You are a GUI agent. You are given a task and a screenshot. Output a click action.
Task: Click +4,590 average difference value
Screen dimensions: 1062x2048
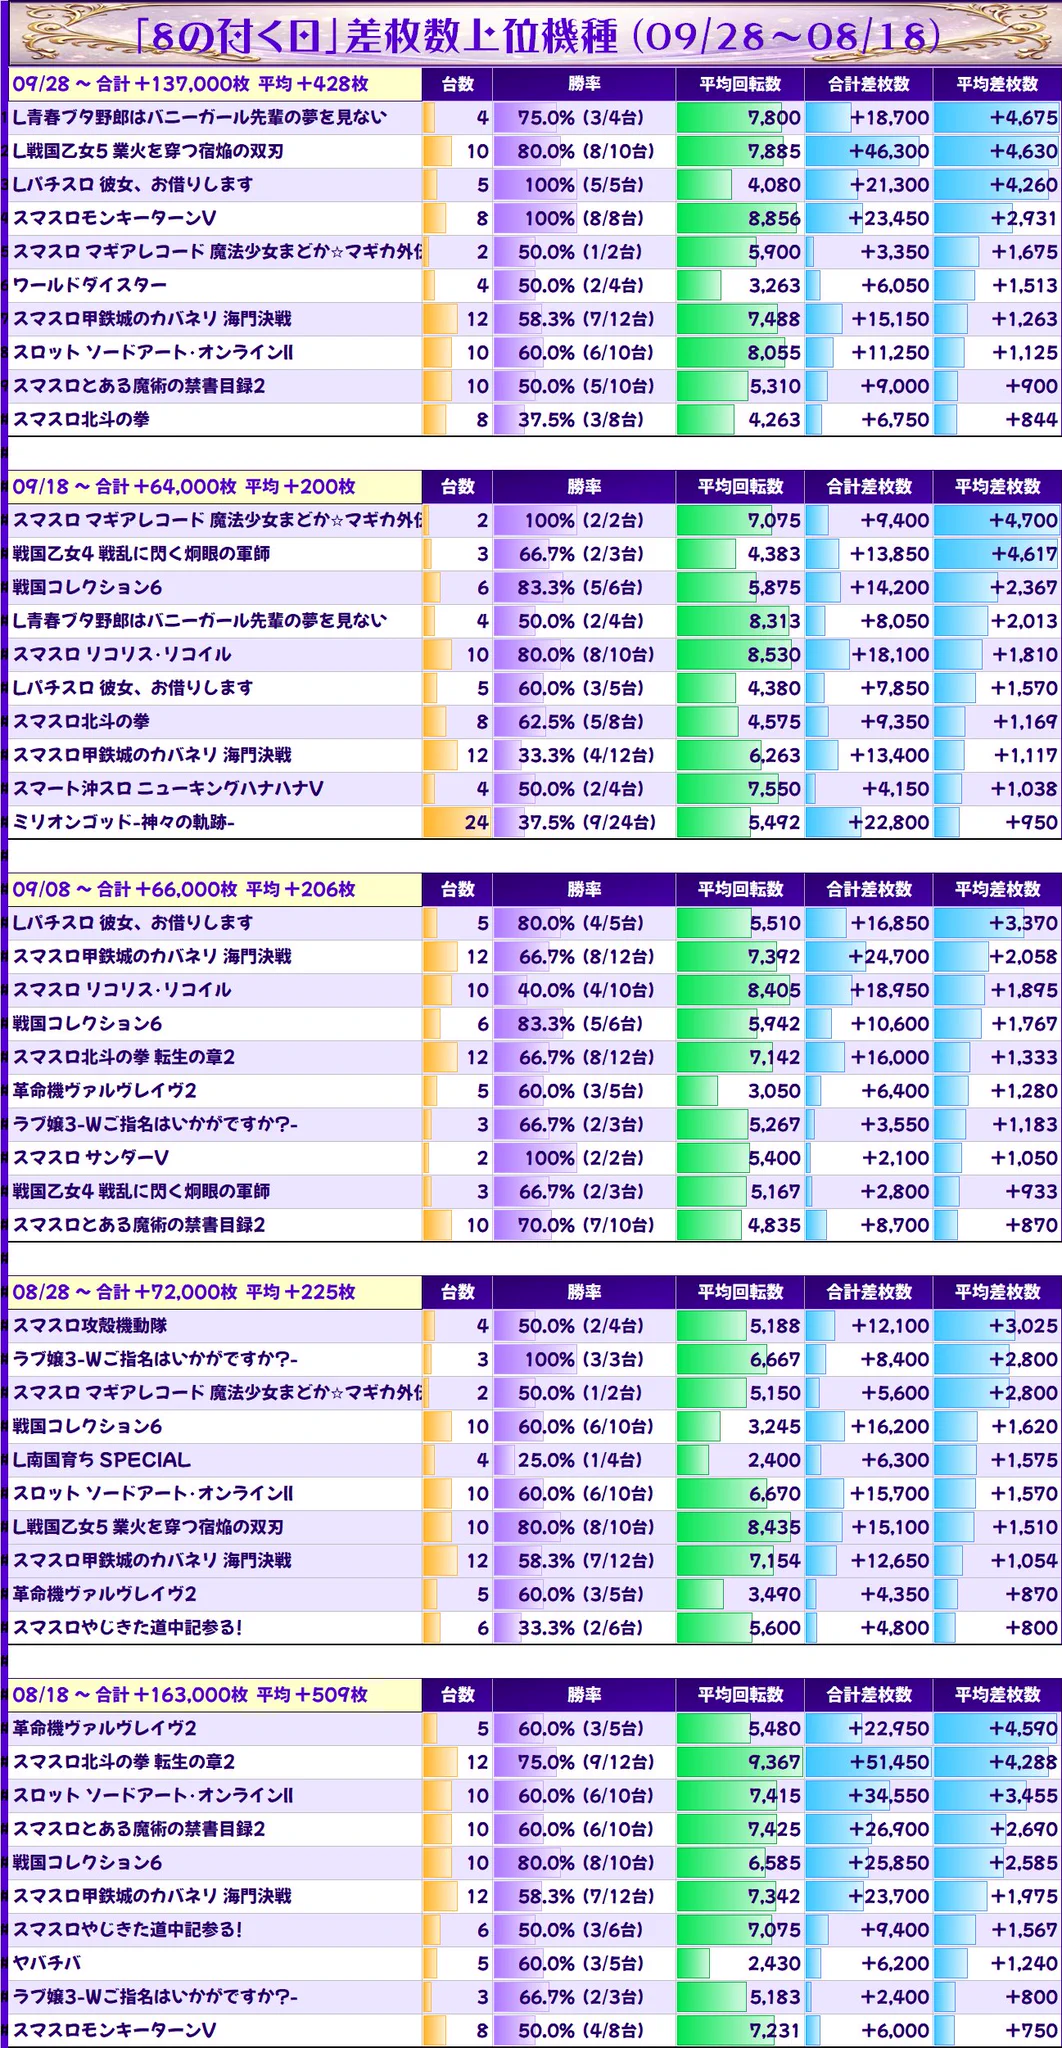[997, 1729]
